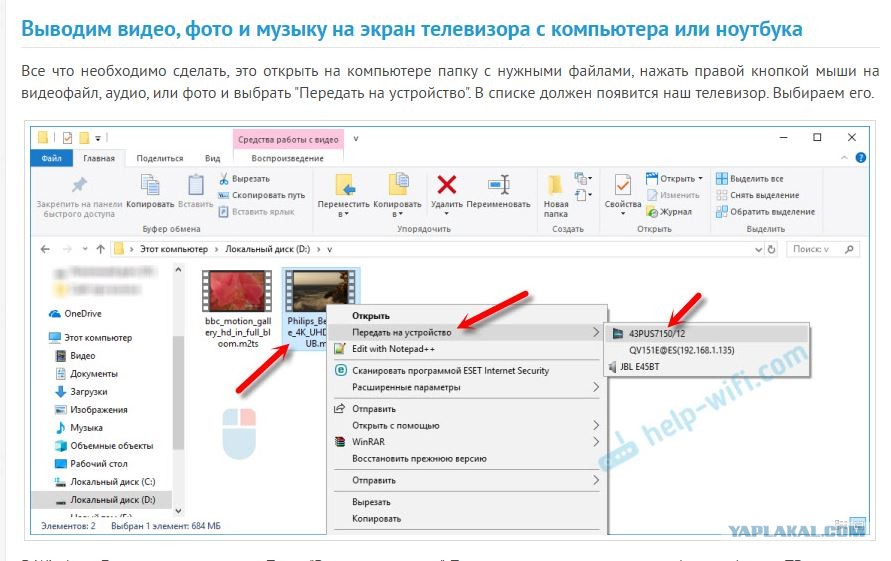Image resolution: width=891 pixels, height=561 pixels.
Task: Open the Quick Access Toolbar customize arrow
Action: point(98,138)
